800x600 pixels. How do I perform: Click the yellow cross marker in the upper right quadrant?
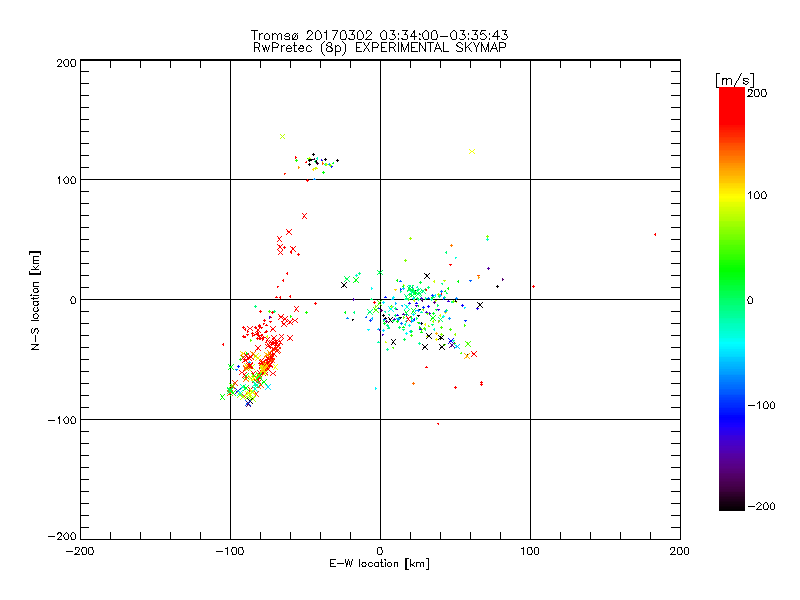tap(472, 151)
